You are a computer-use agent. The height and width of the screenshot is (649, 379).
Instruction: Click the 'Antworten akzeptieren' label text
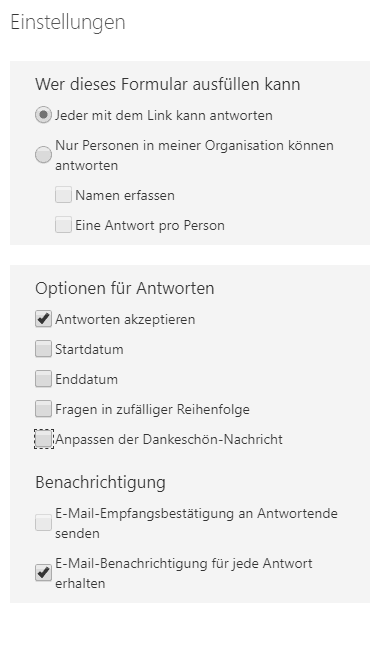(x=125, y=319)
